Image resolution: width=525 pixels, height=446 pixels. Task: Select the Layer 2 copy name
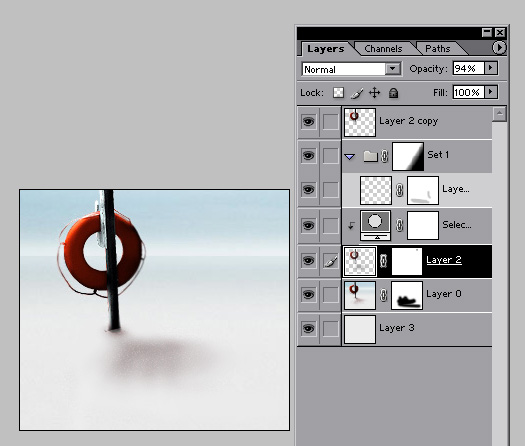[408, 121]
